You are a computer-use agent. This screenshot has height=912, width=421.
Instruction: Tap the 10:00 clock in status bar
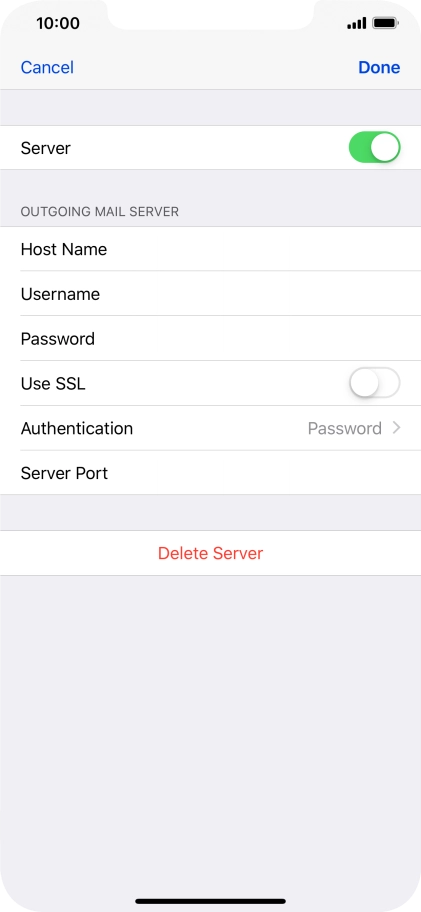pyautogui.click(x=58, y=23)
